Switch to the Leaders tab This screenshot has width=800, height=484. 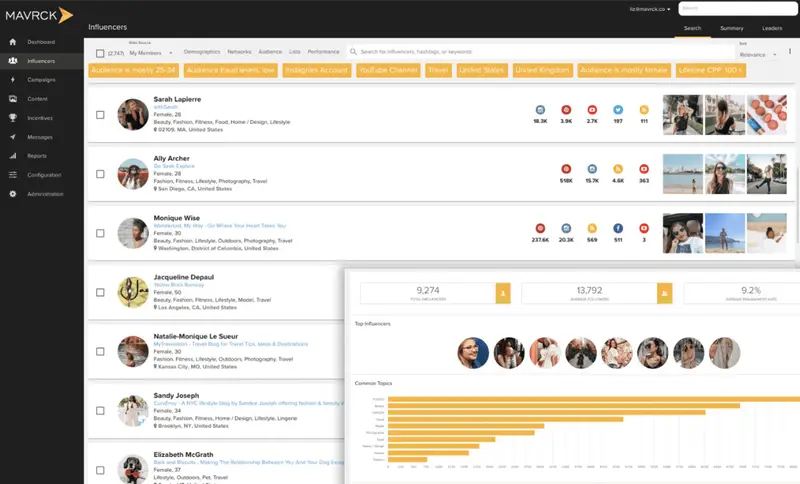pyautogui.click(x=771, y=28)
